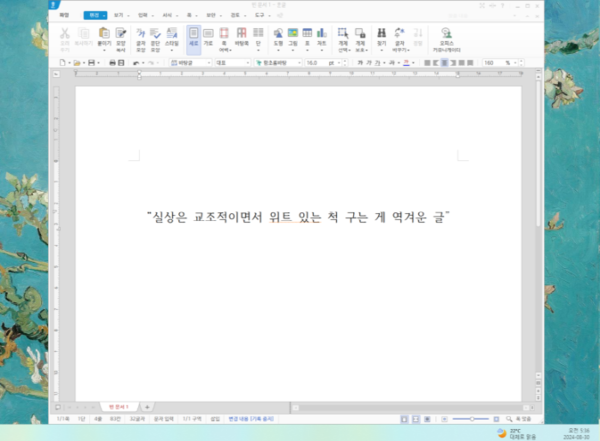Select Align Right paragraph button
Viewport: 600px width, 441px height.
(453, 62)
